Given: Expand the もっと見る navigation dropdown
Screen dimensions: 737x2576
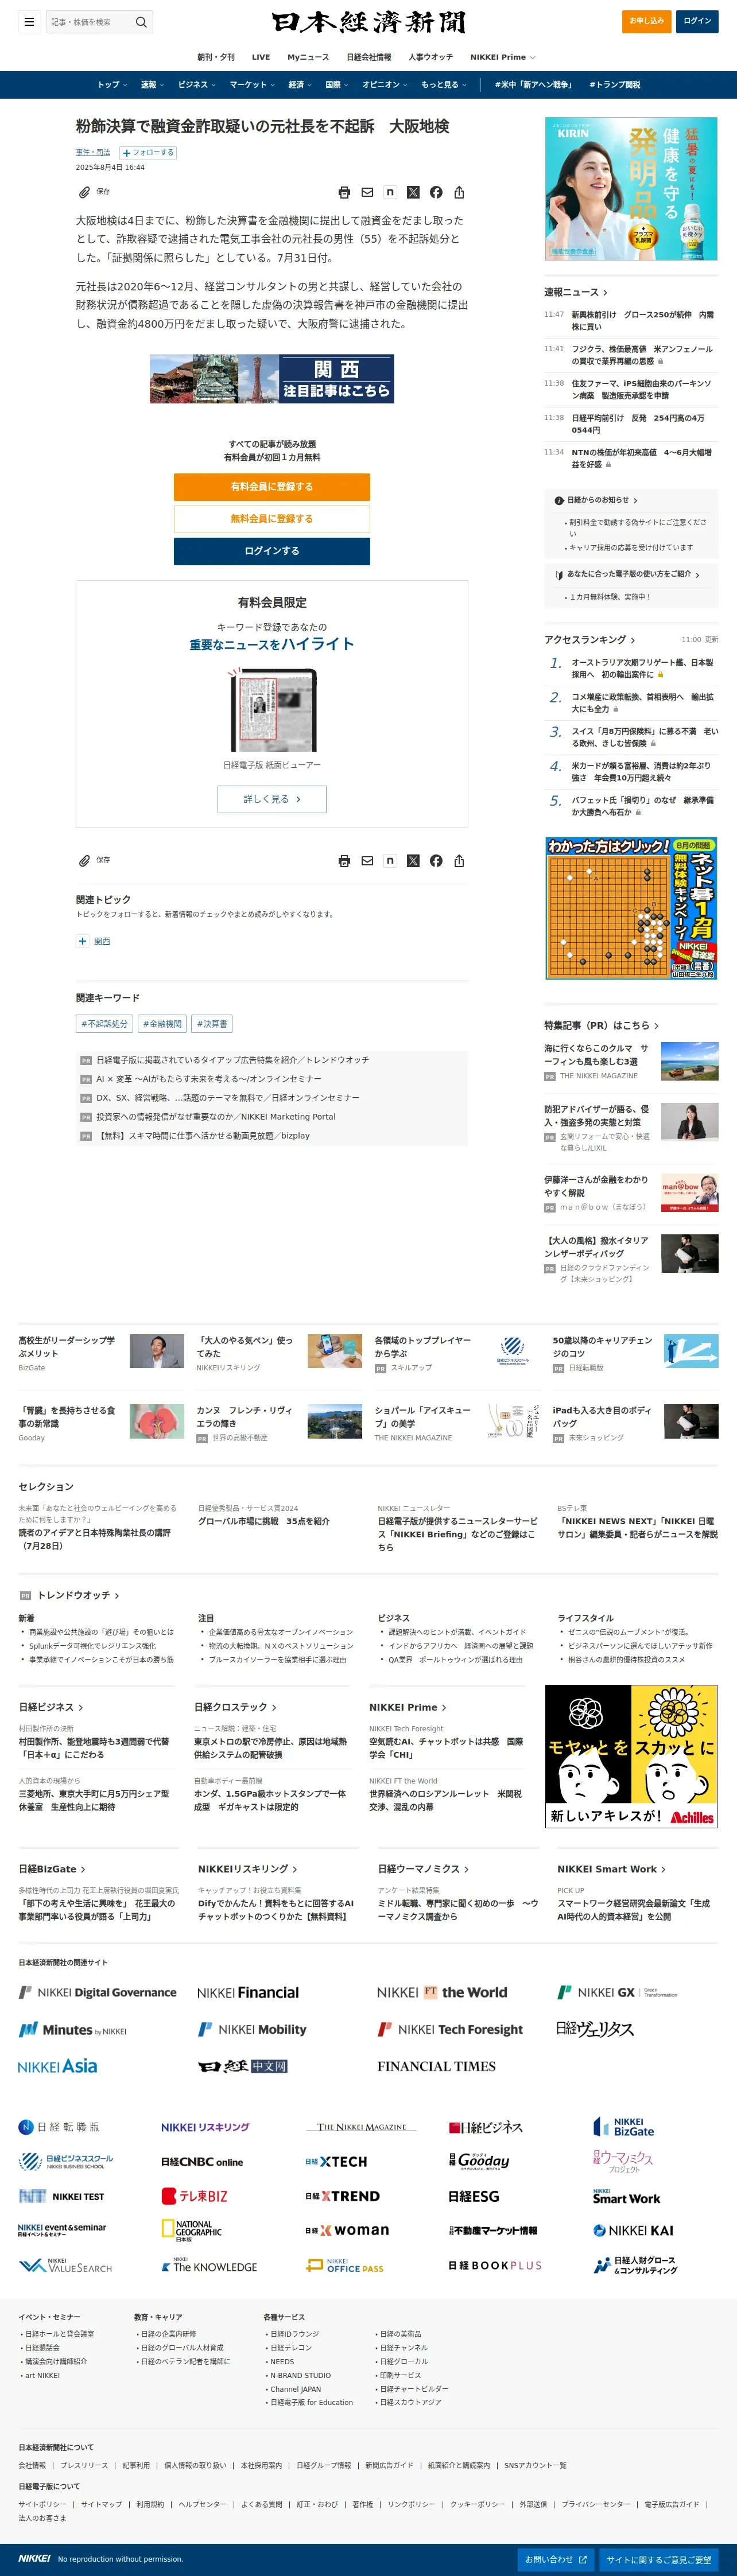Looking at the screenshot, I should click(x=444, y=85).
